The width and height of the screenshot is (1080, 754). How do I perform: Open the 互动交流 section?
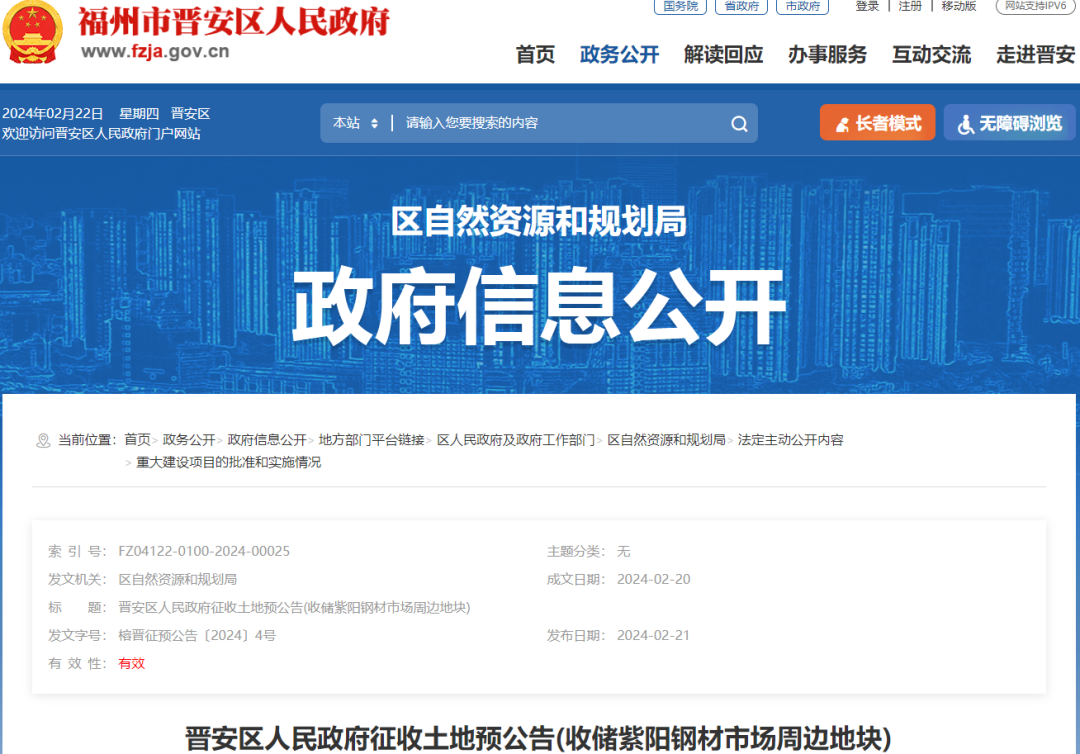pos(930,56)
